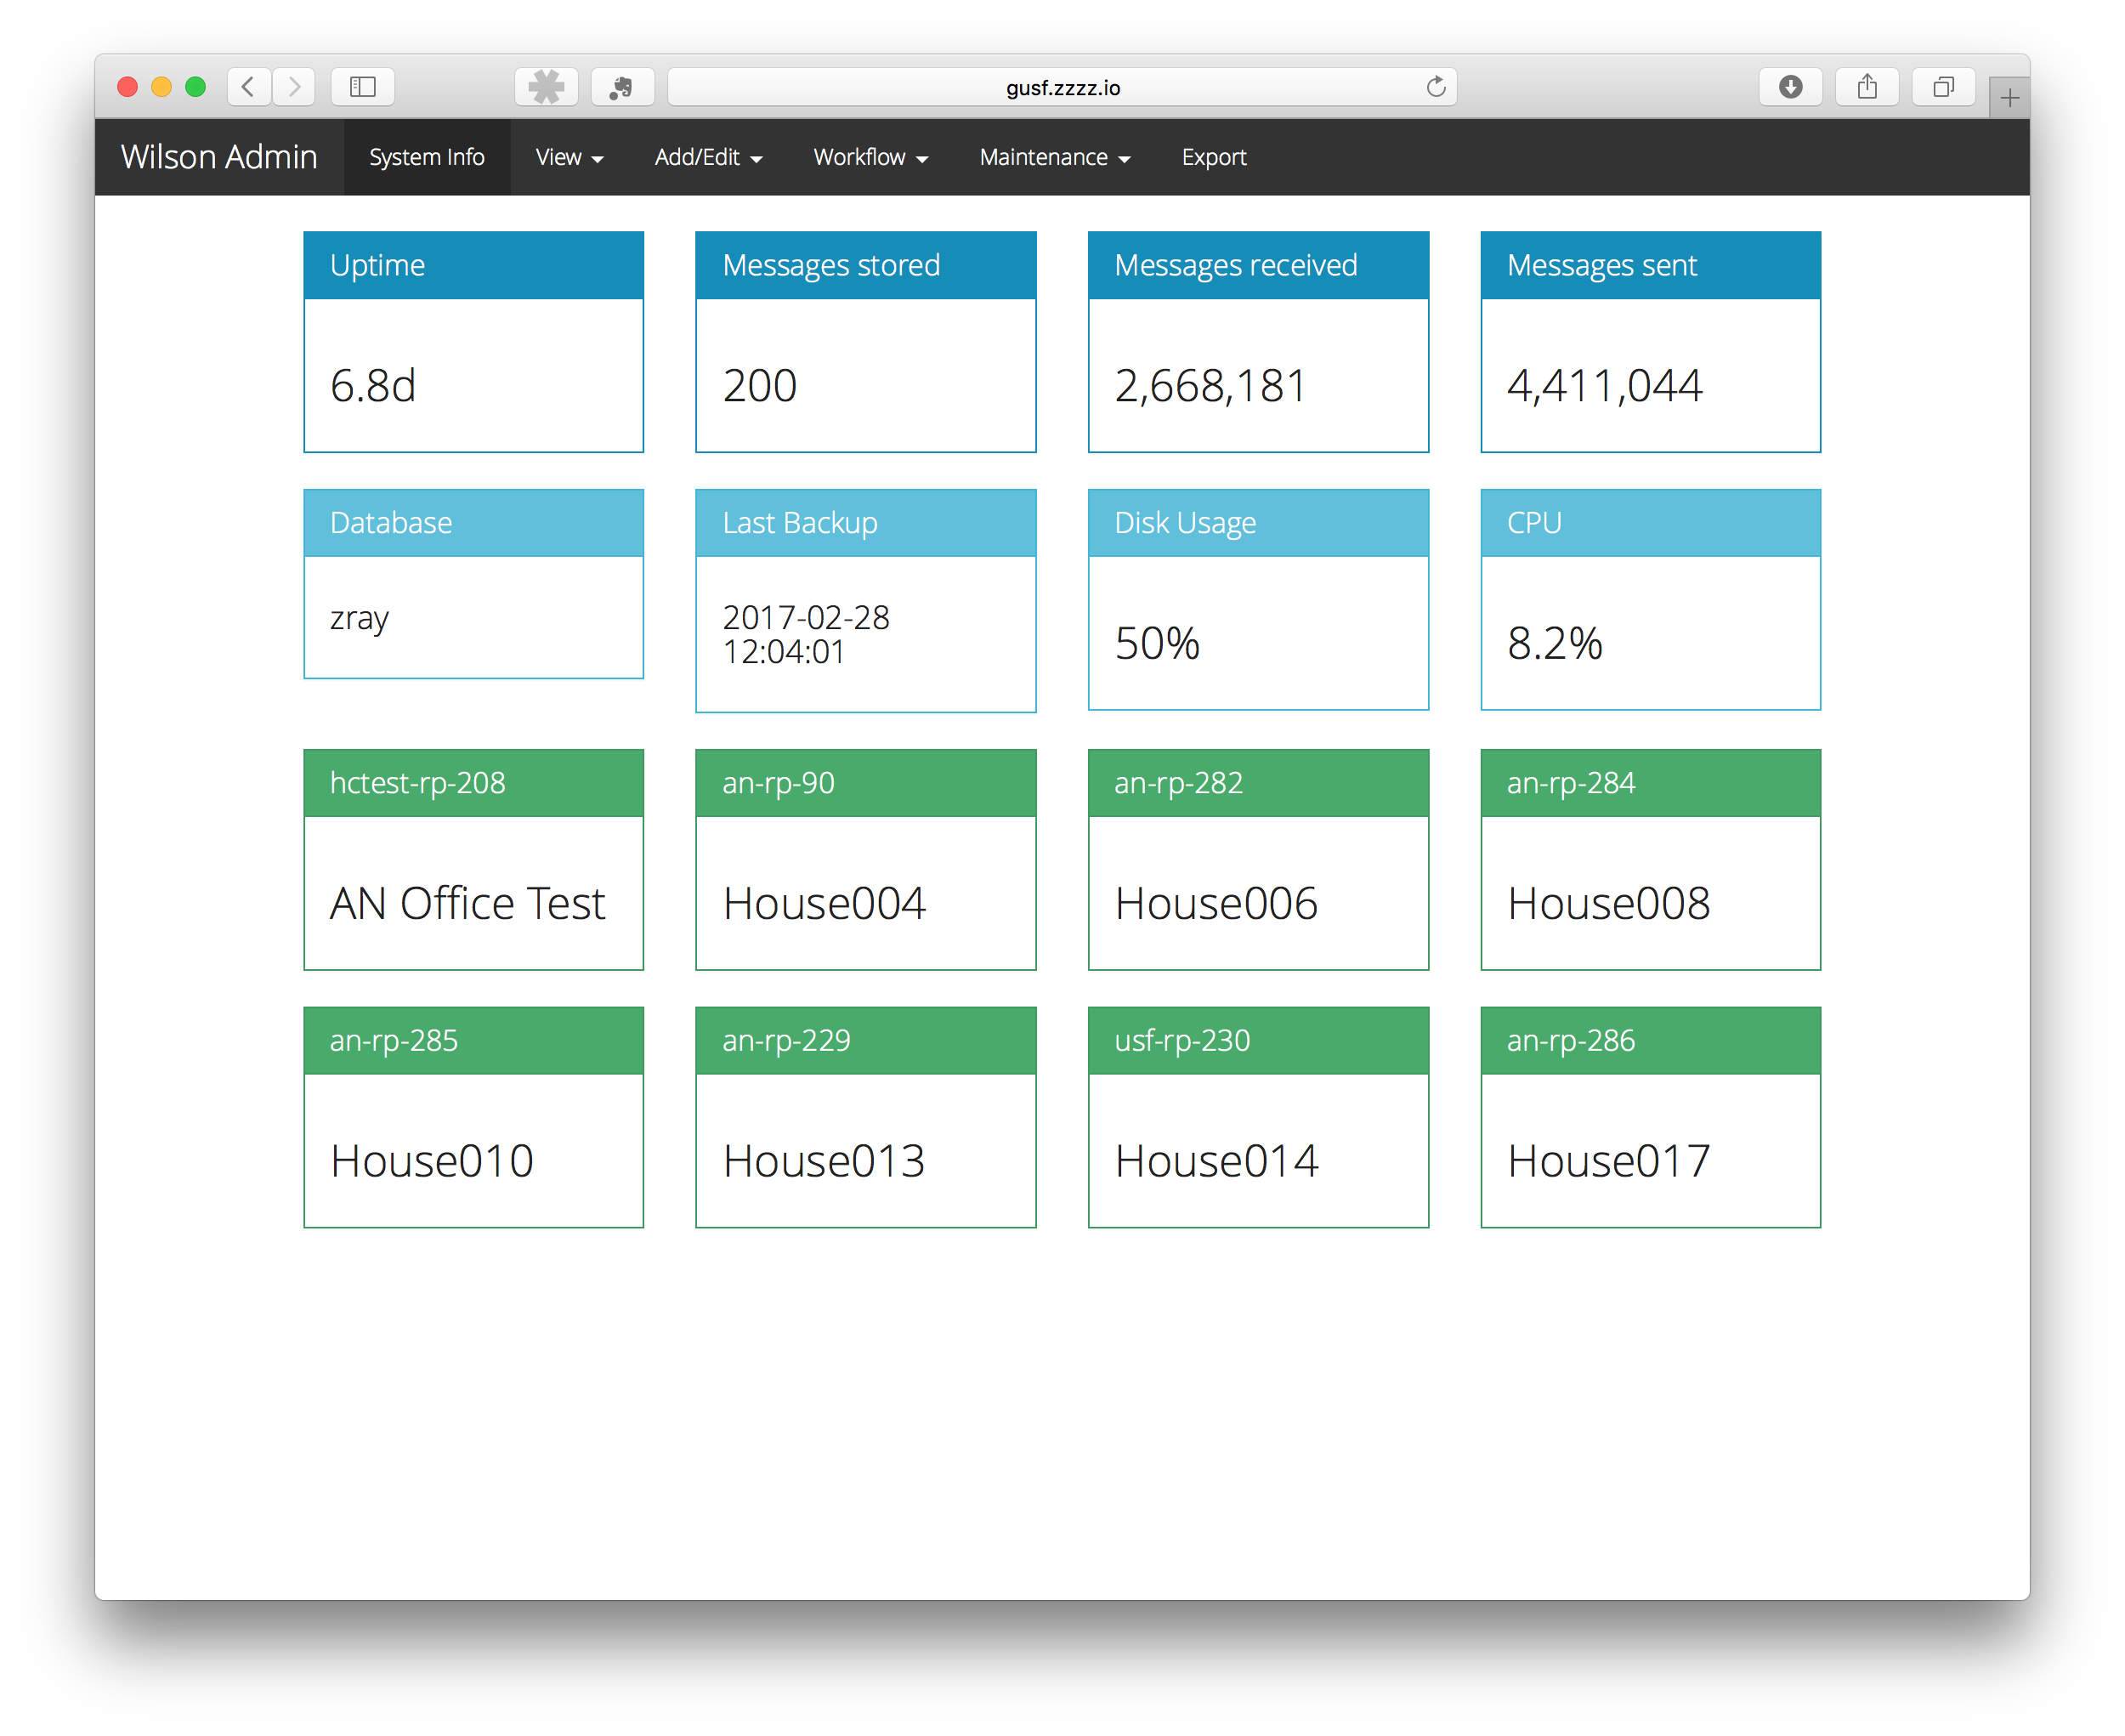Image resolution: width=2125 pixels, height=1736 pixels.
Task: Click the Wilson Admin brand link
Action: click(219, 157)
